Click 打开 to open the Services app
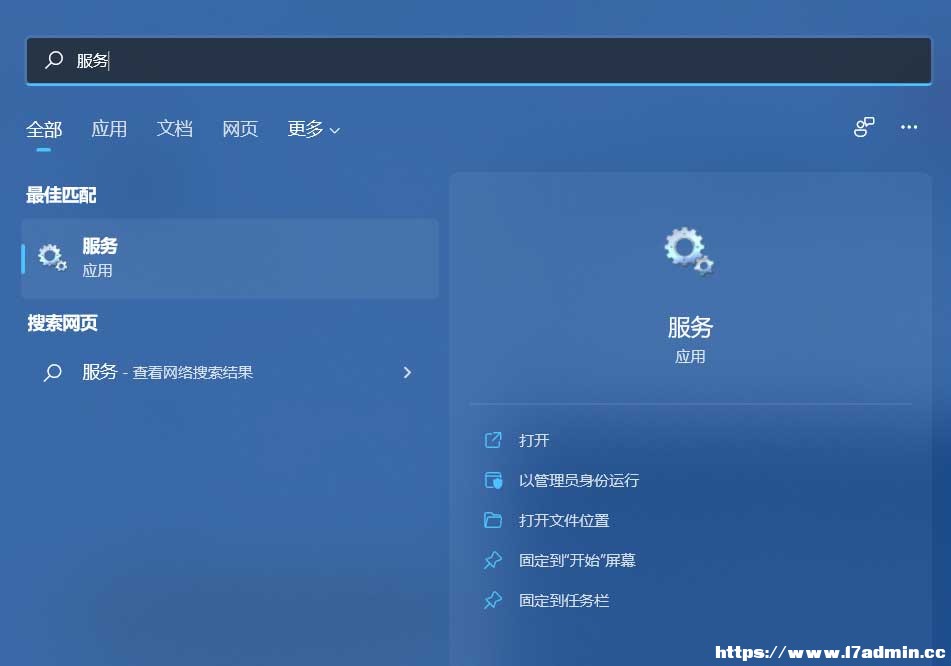This screenshot has height=666, width=951. tap(534, 440)
